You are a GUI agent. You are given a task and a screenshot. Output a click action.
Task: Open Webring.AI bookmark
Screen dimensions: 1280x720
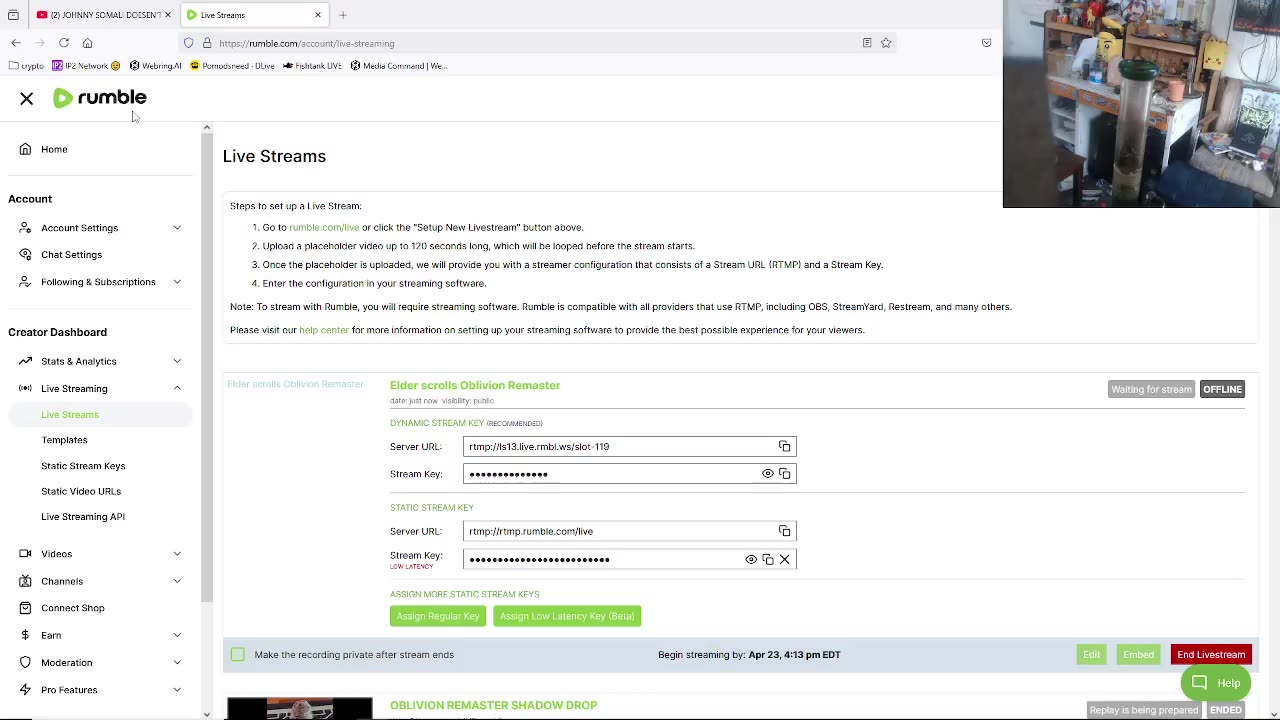pyautogui.click(x=156, y=66)
